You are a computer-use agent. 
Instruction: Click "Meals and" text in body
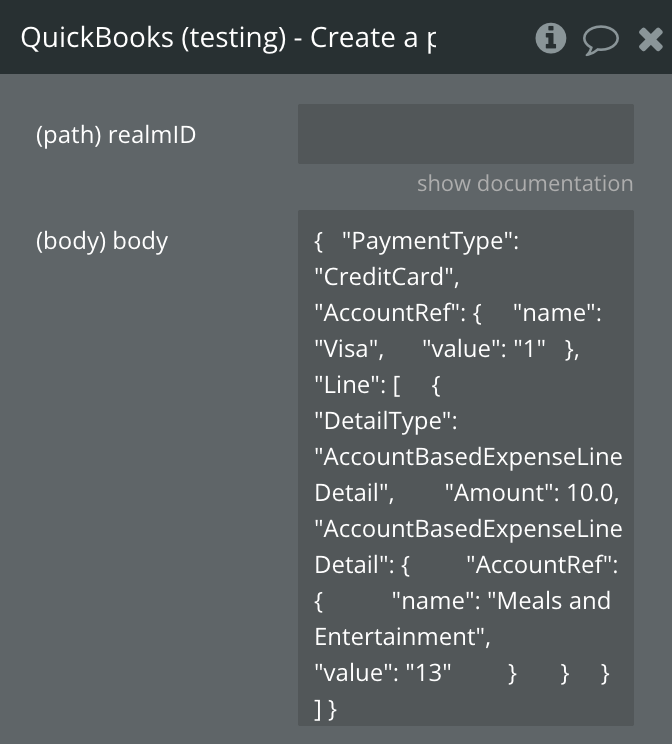553,601
